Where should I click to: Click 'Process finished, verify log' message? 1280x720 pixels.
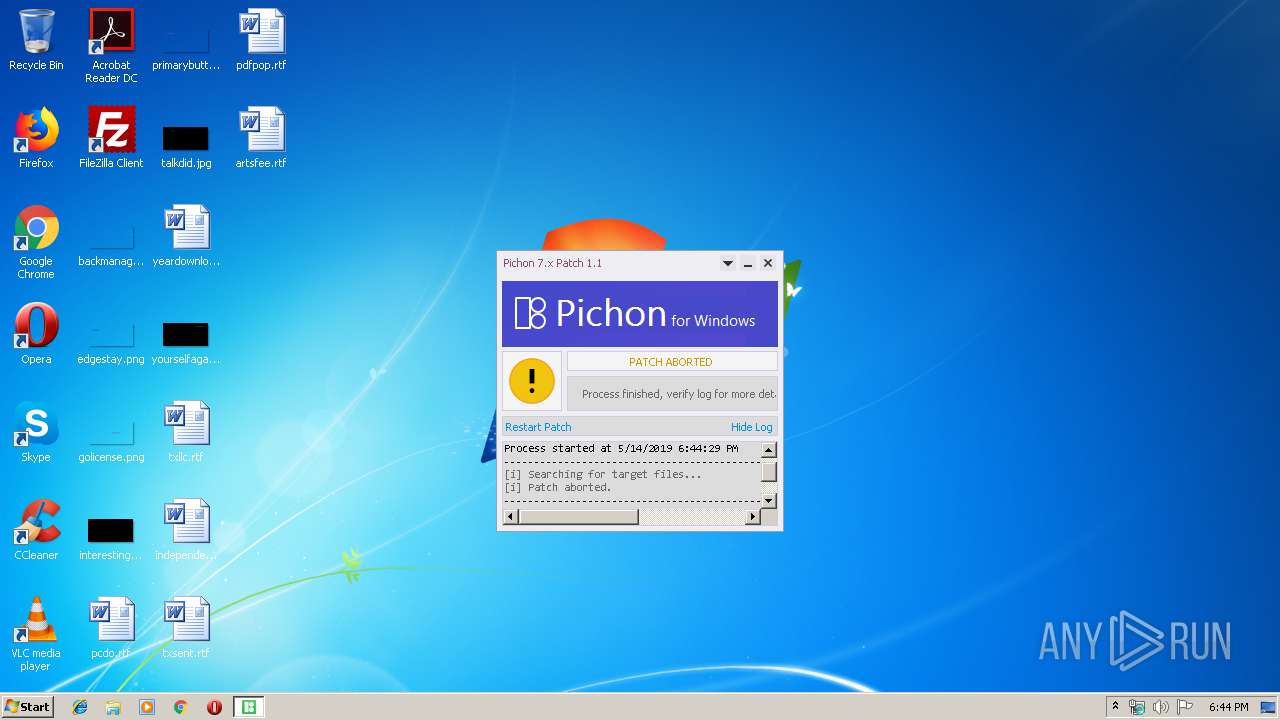pyautogui.click(x=678, y=394)
